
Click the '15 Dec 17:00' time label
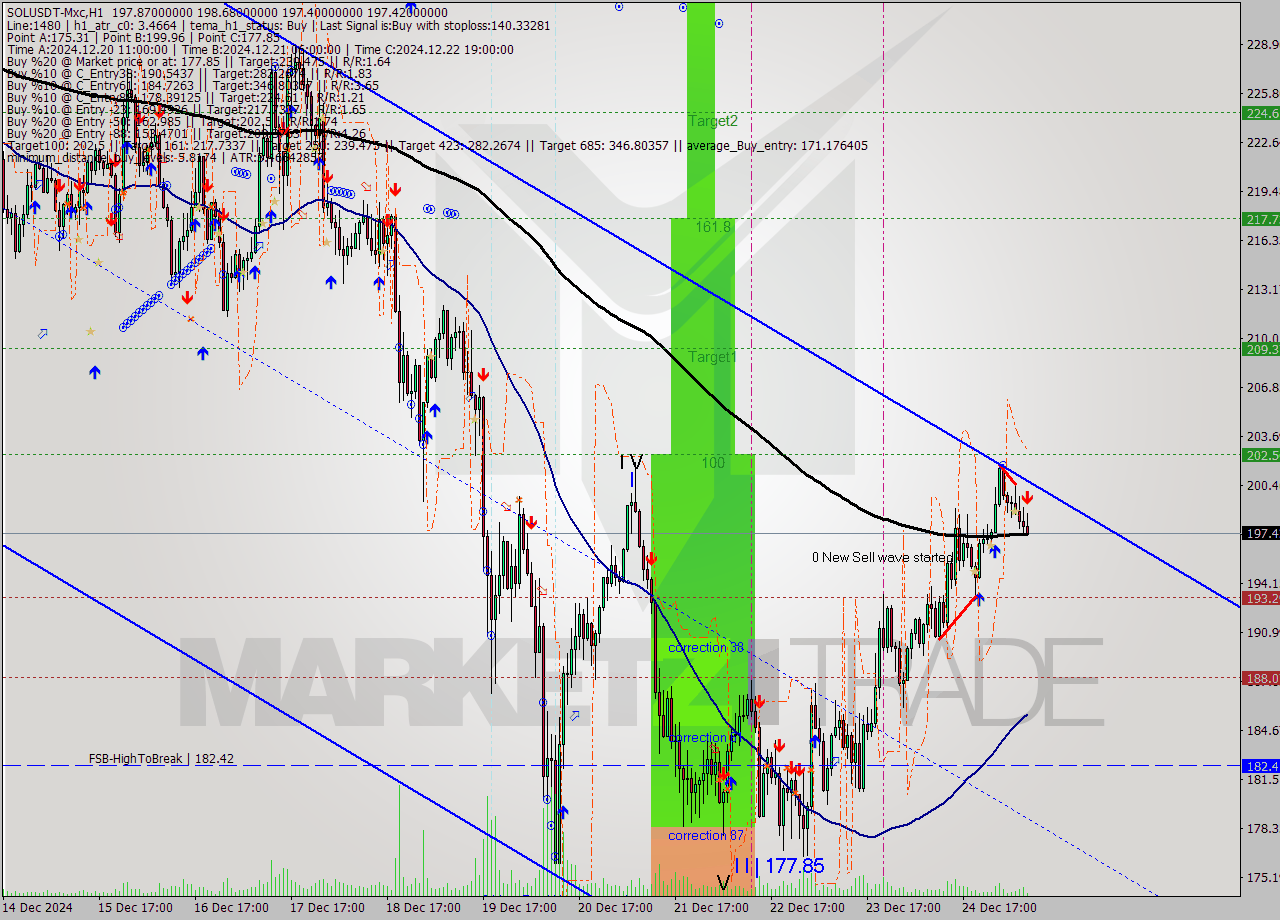point(135,907)
